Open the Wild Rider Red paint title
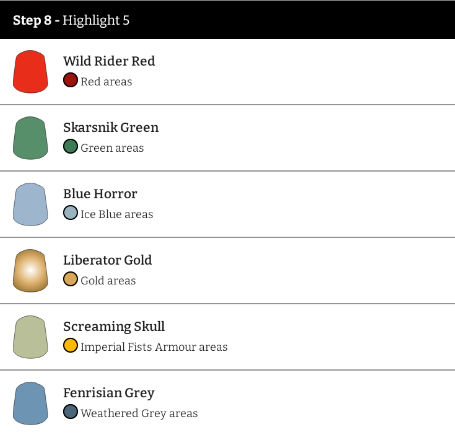The height and width of the screenshot is (433, 455). (109, 61)
